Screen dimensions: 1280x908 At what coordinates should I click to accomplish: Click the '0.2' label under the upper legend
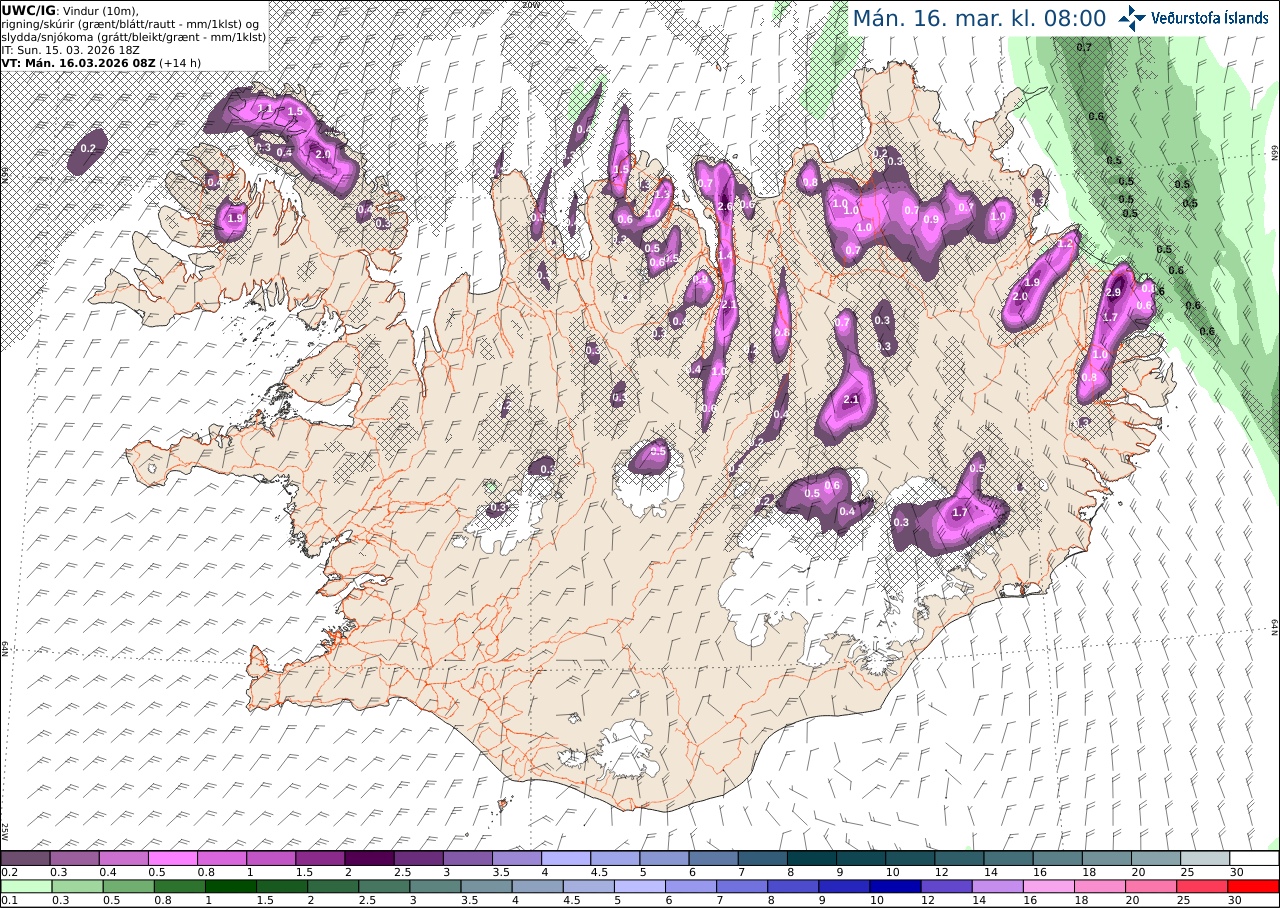(x=8, y=872)
